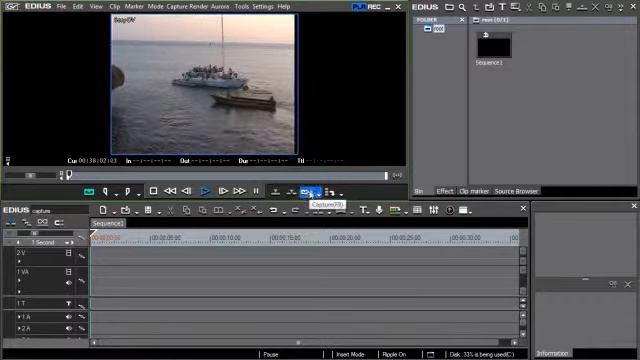Screen dimensions: 640x360
Task: Click the Open Project icon in timeline toolbar
Action: tap(125, 210)
